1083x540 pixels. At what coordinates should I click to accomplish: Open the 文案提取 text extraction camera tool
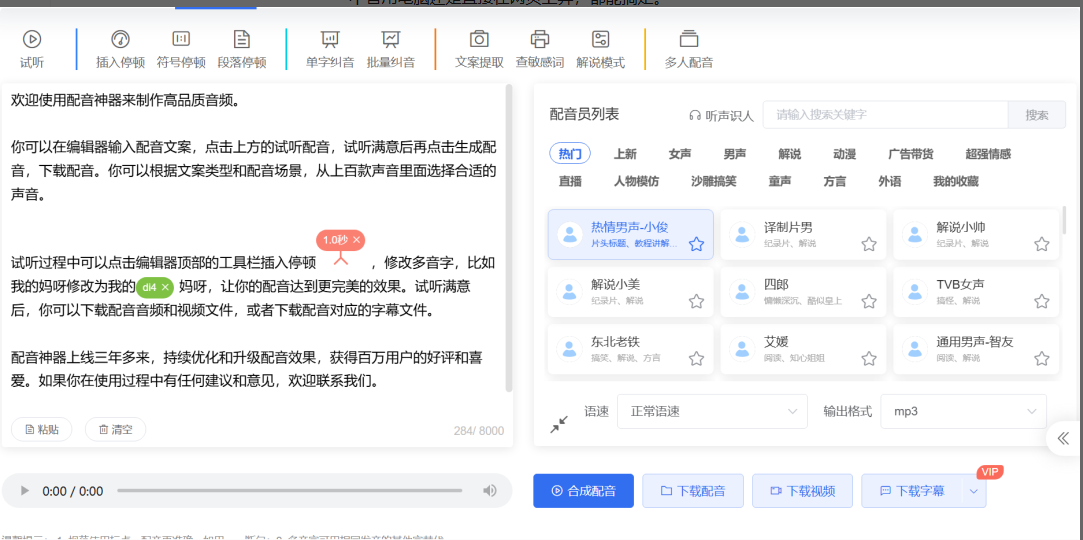point(479,50)
